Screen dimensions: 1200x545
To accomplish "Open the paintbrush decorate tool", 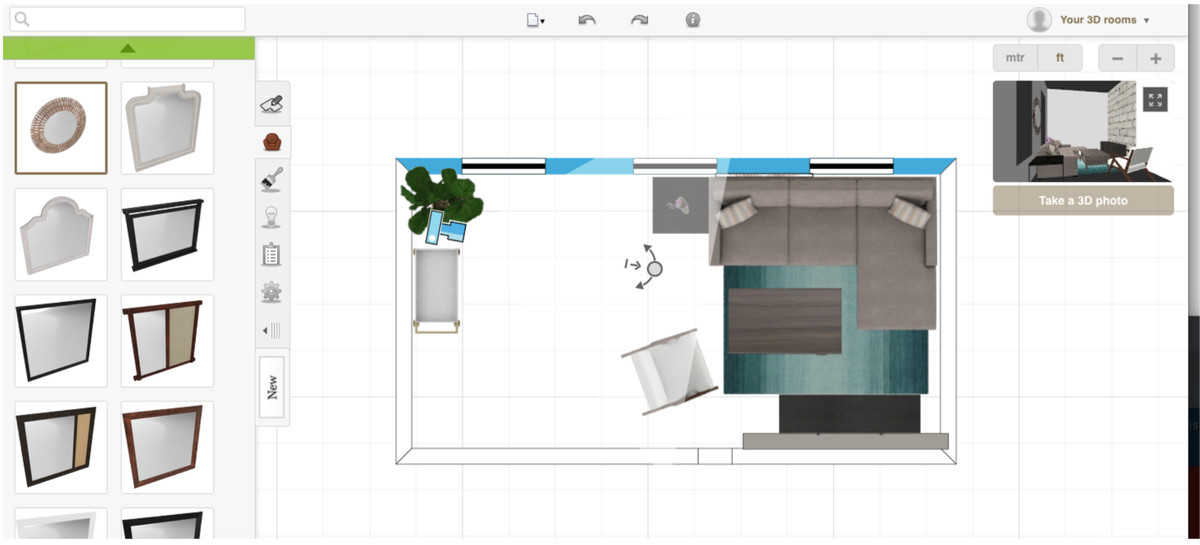I will pos(272,179).
